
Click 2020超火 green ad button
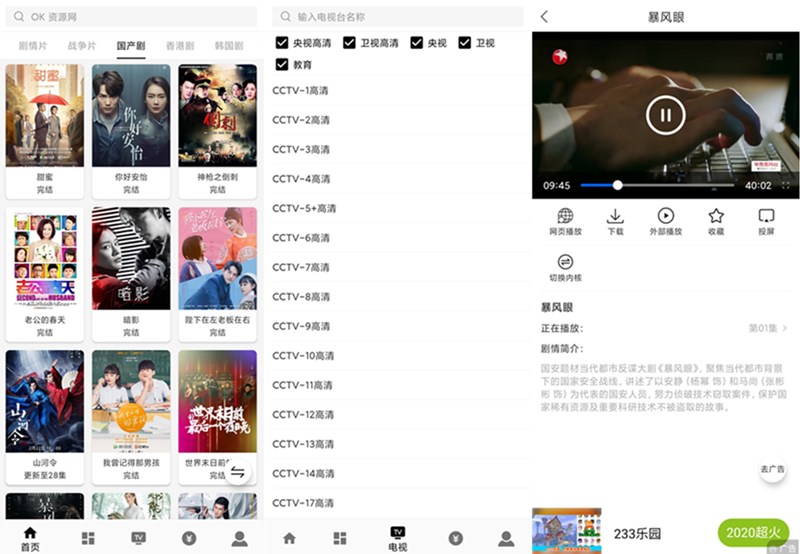[x=754, y=533]
